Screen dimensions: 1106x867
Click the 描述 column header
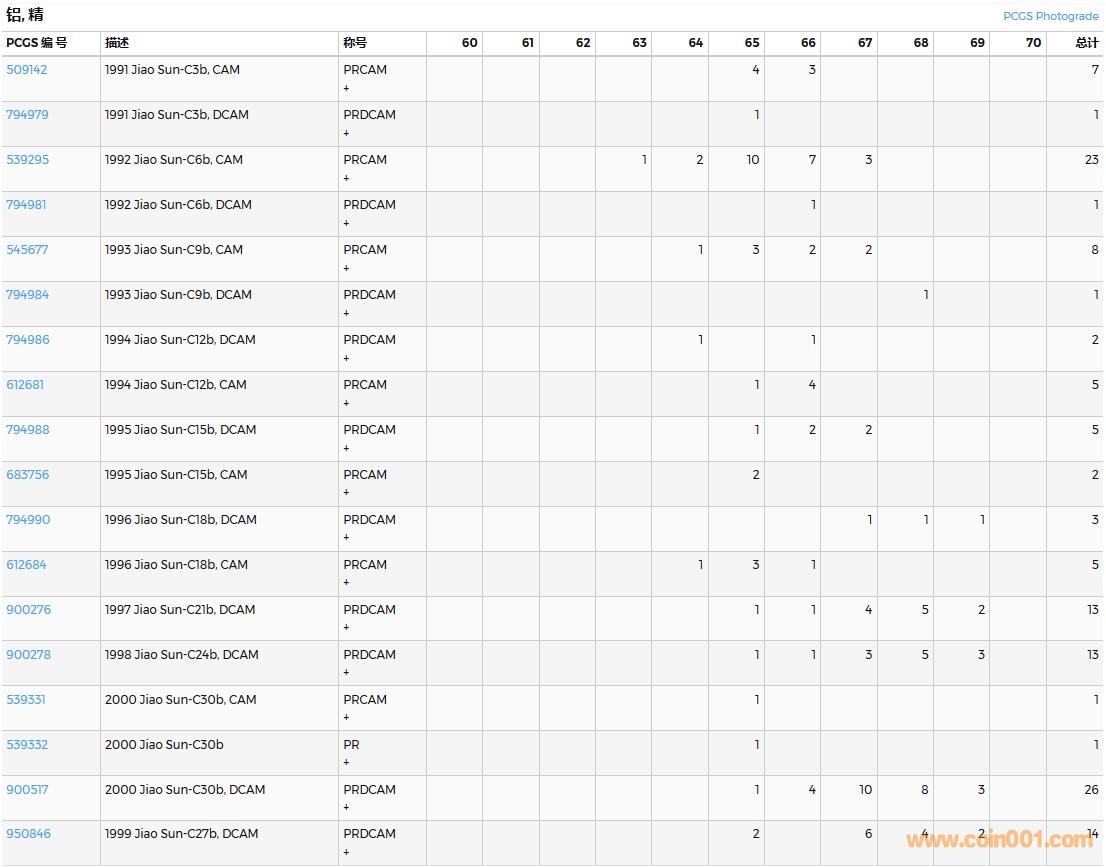coord(117,43)
